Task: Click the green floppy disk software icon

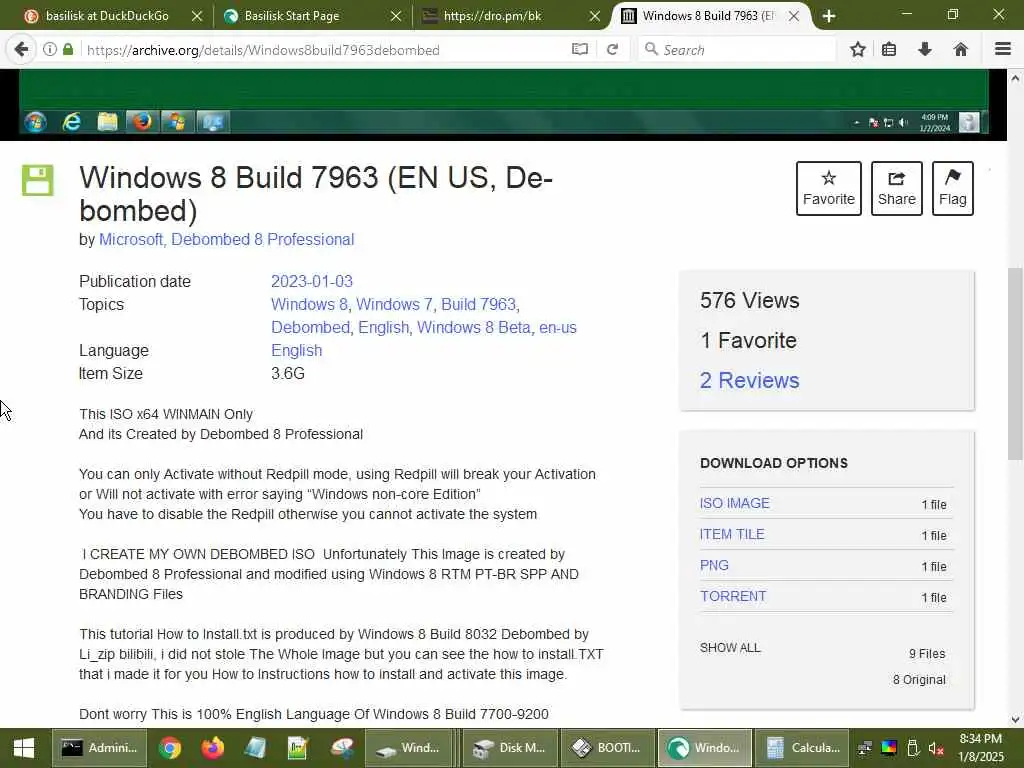Action: click(38, 180)
